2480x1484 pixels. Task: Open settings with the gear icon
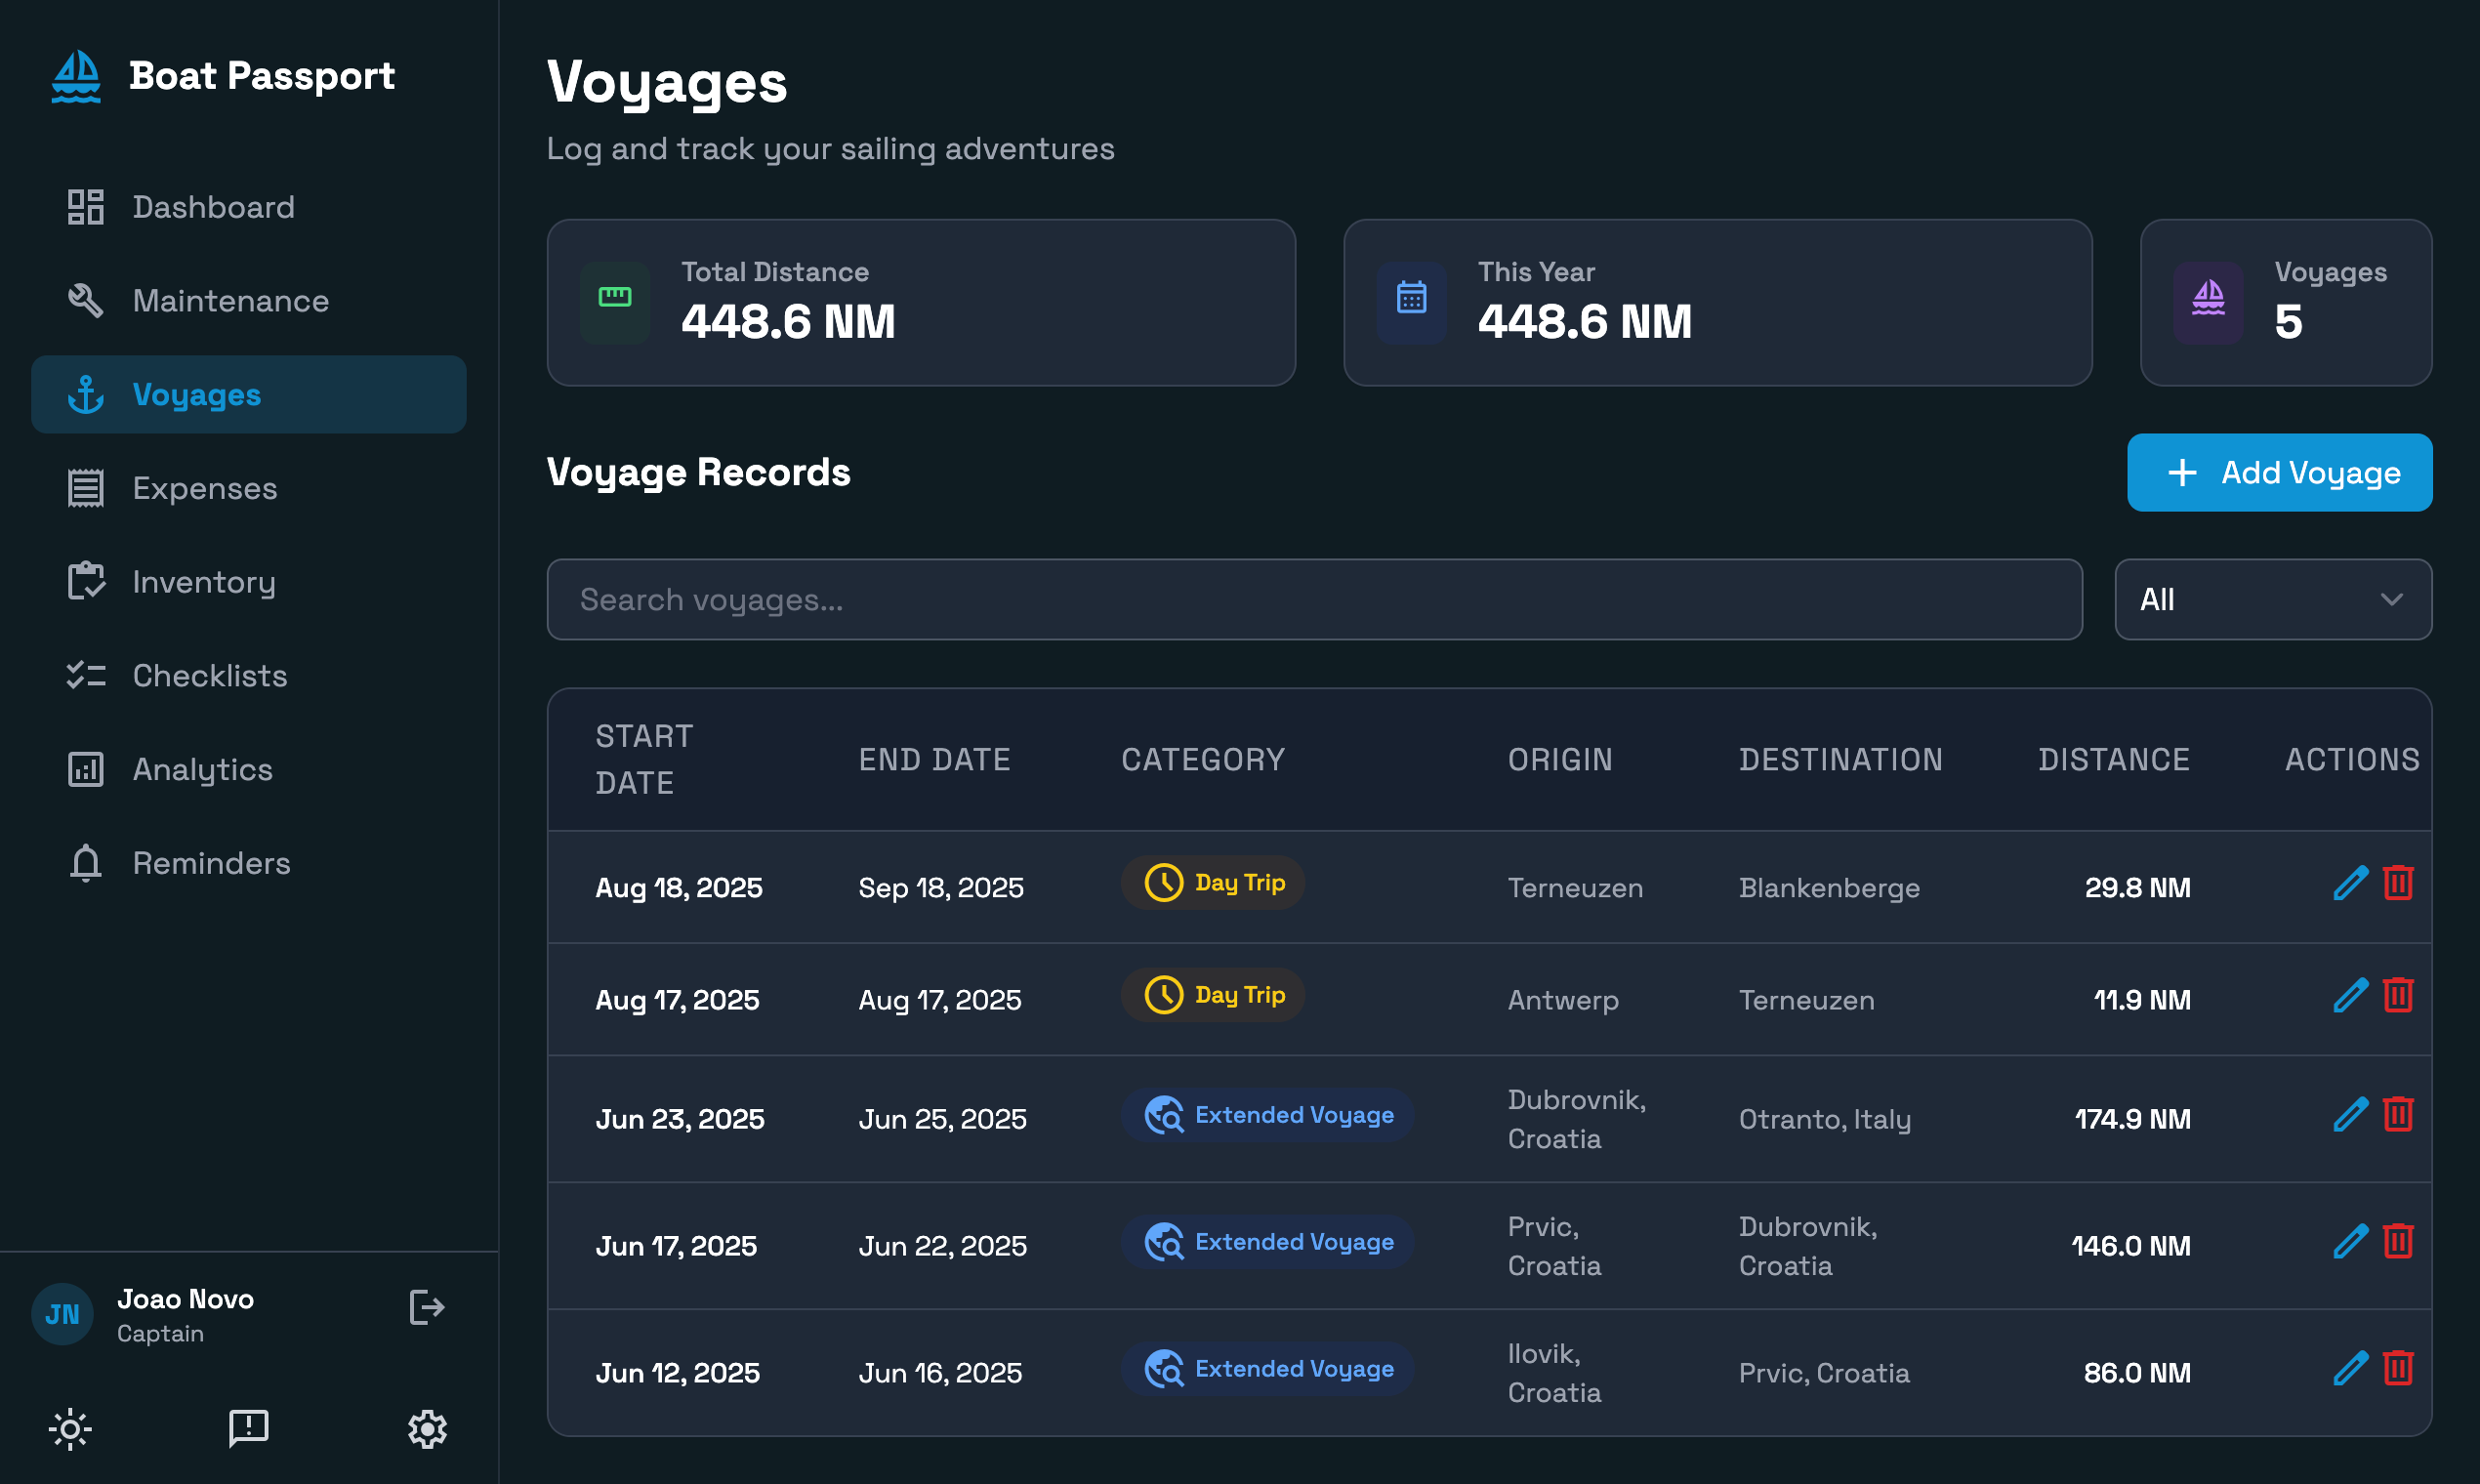pos(427,1429)
